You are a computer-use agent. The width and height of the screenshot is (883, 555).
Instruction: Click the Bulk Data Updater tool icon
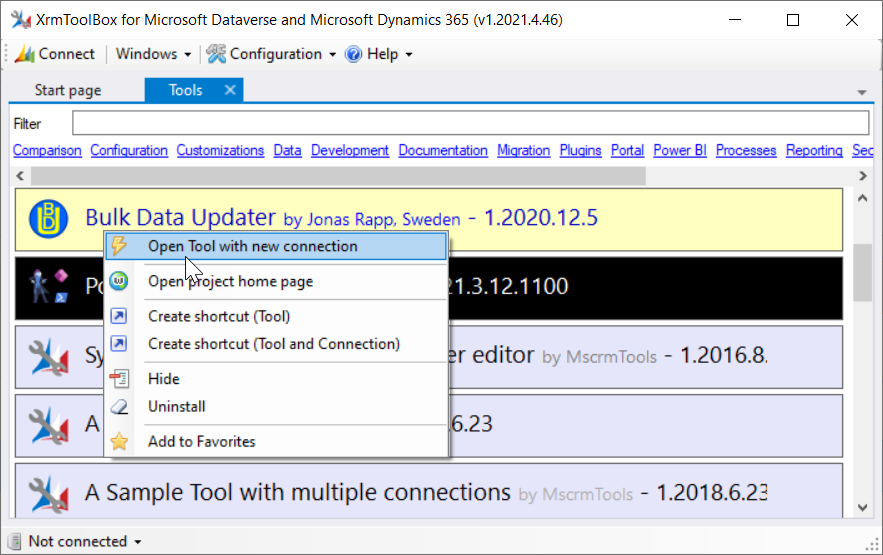pyautogui.click(x=48, y=219)
